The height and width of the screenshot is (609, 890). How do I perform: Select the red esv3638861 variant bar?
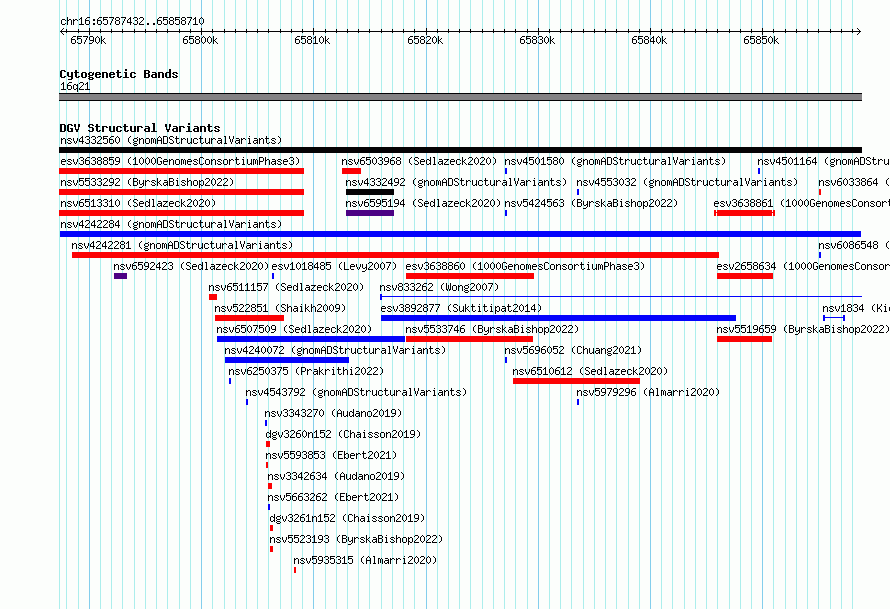pyautogui.click(x=745, y=213)
